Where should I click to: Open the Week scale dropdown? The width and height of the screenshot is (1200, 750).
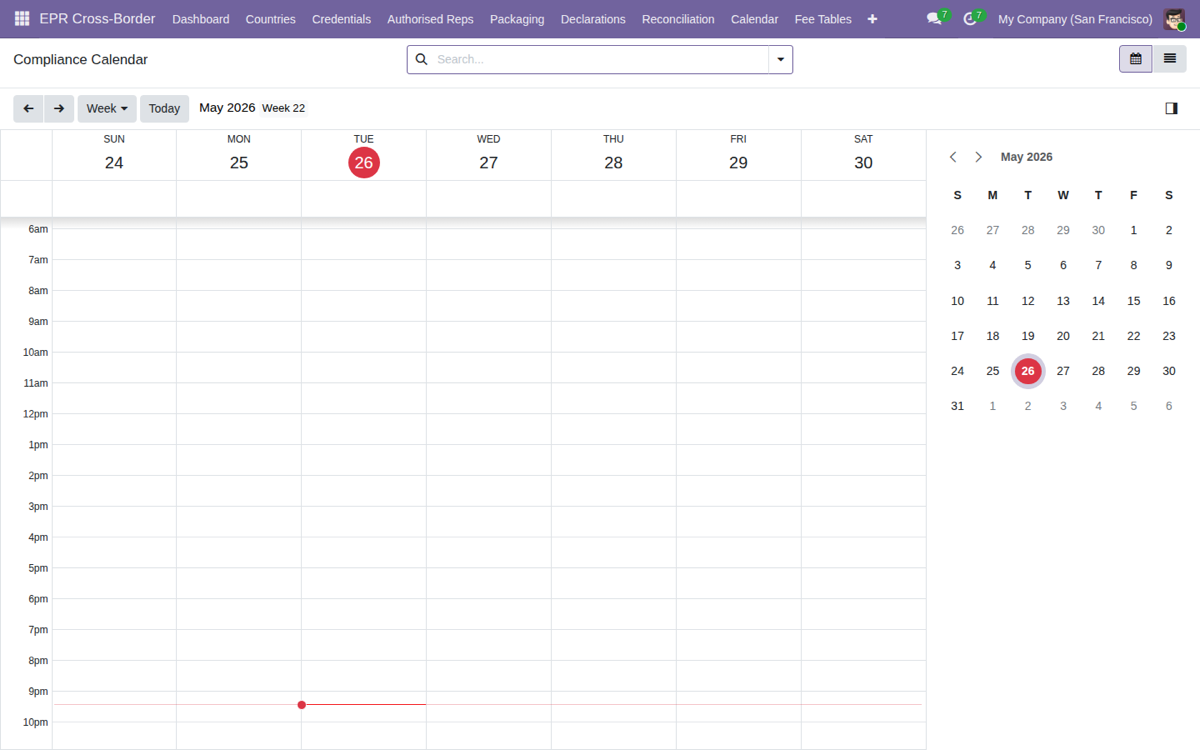[107, 108]
